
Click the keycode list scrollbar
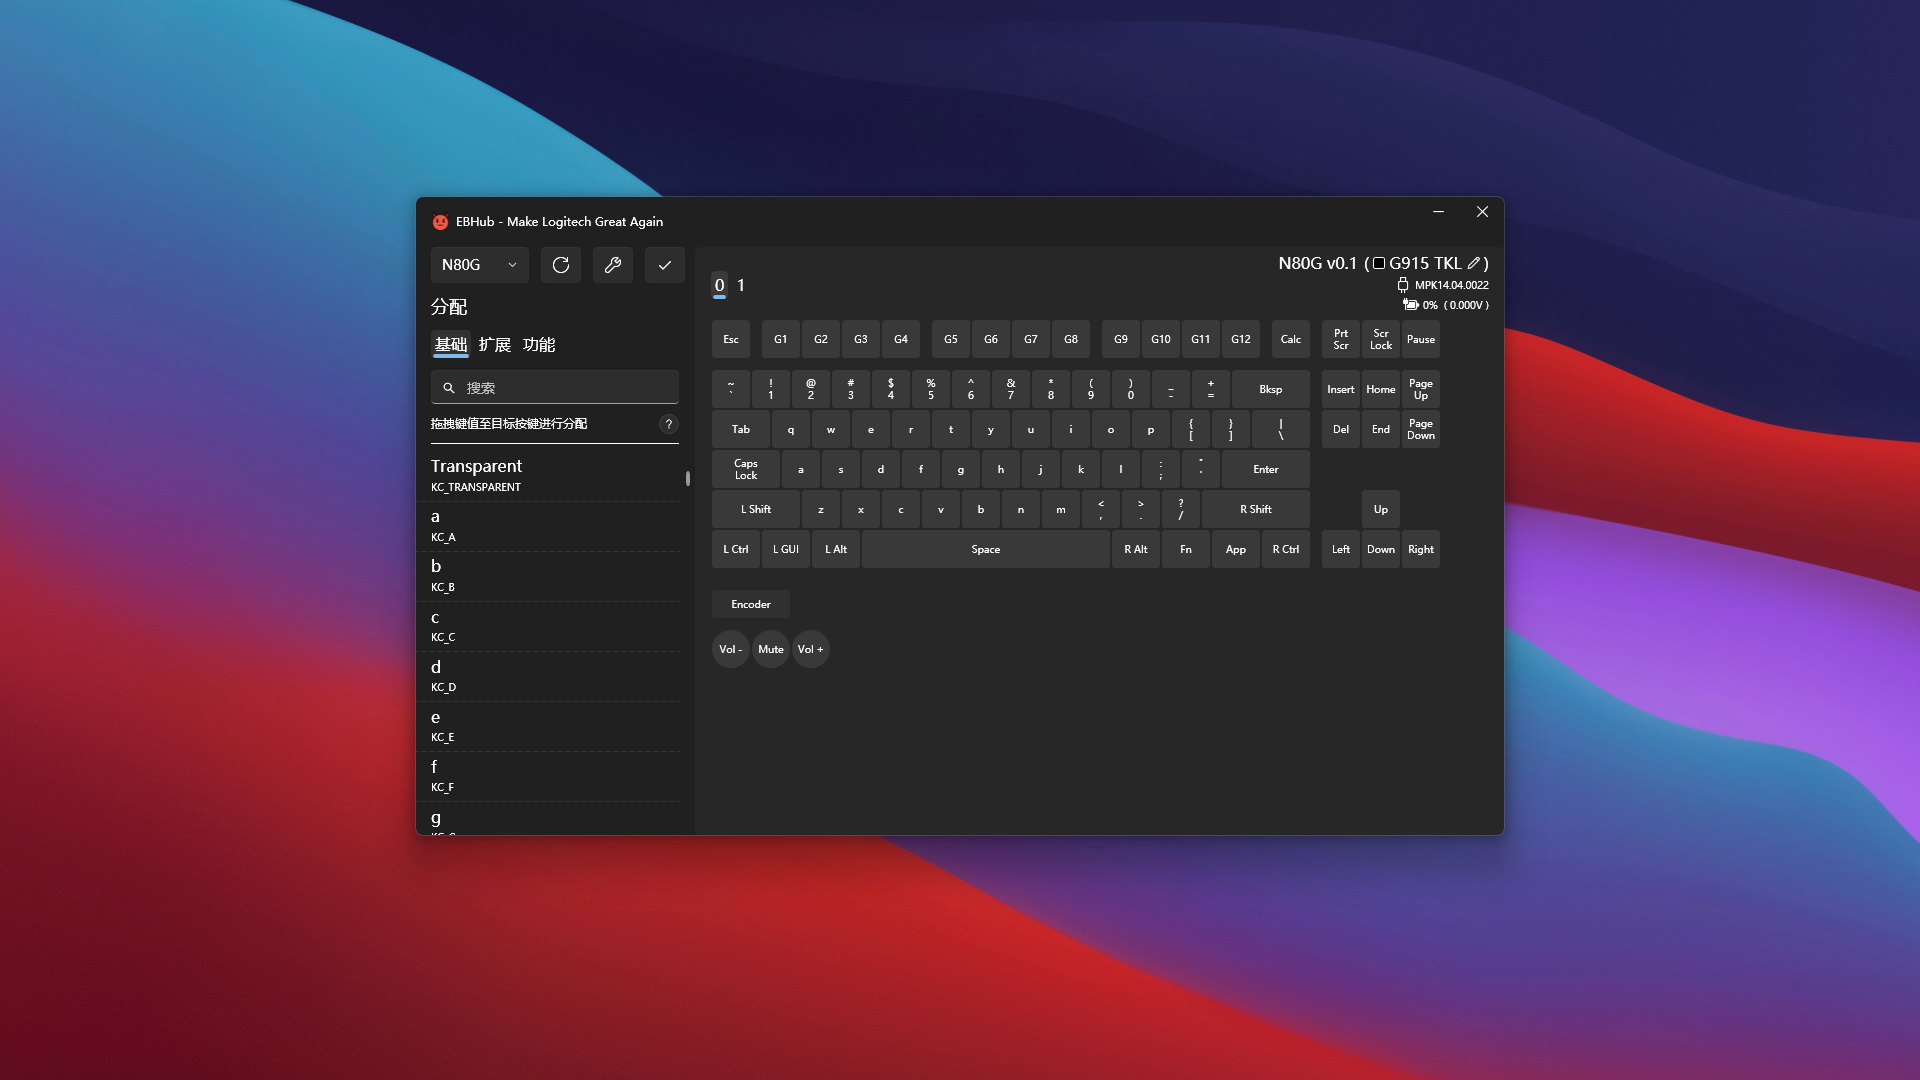(688, 478)
